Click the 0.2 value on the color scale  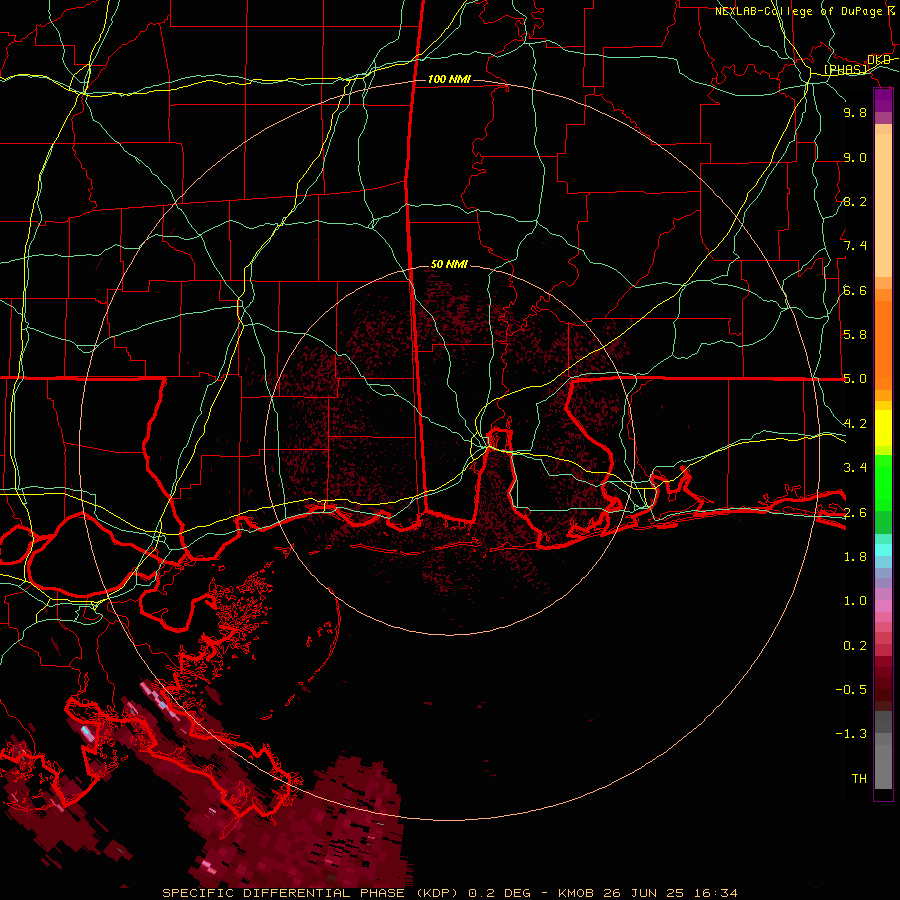[x=855, y=646]
